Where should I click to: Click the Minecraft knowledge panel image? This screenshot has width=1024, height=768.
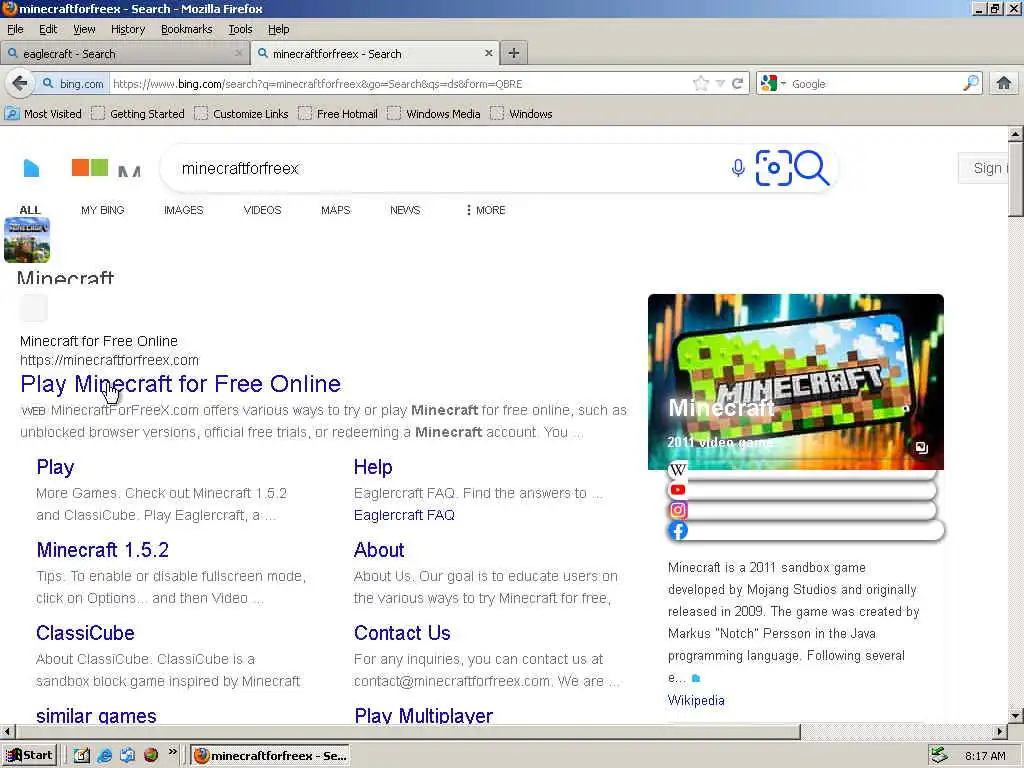click(795, 381)
